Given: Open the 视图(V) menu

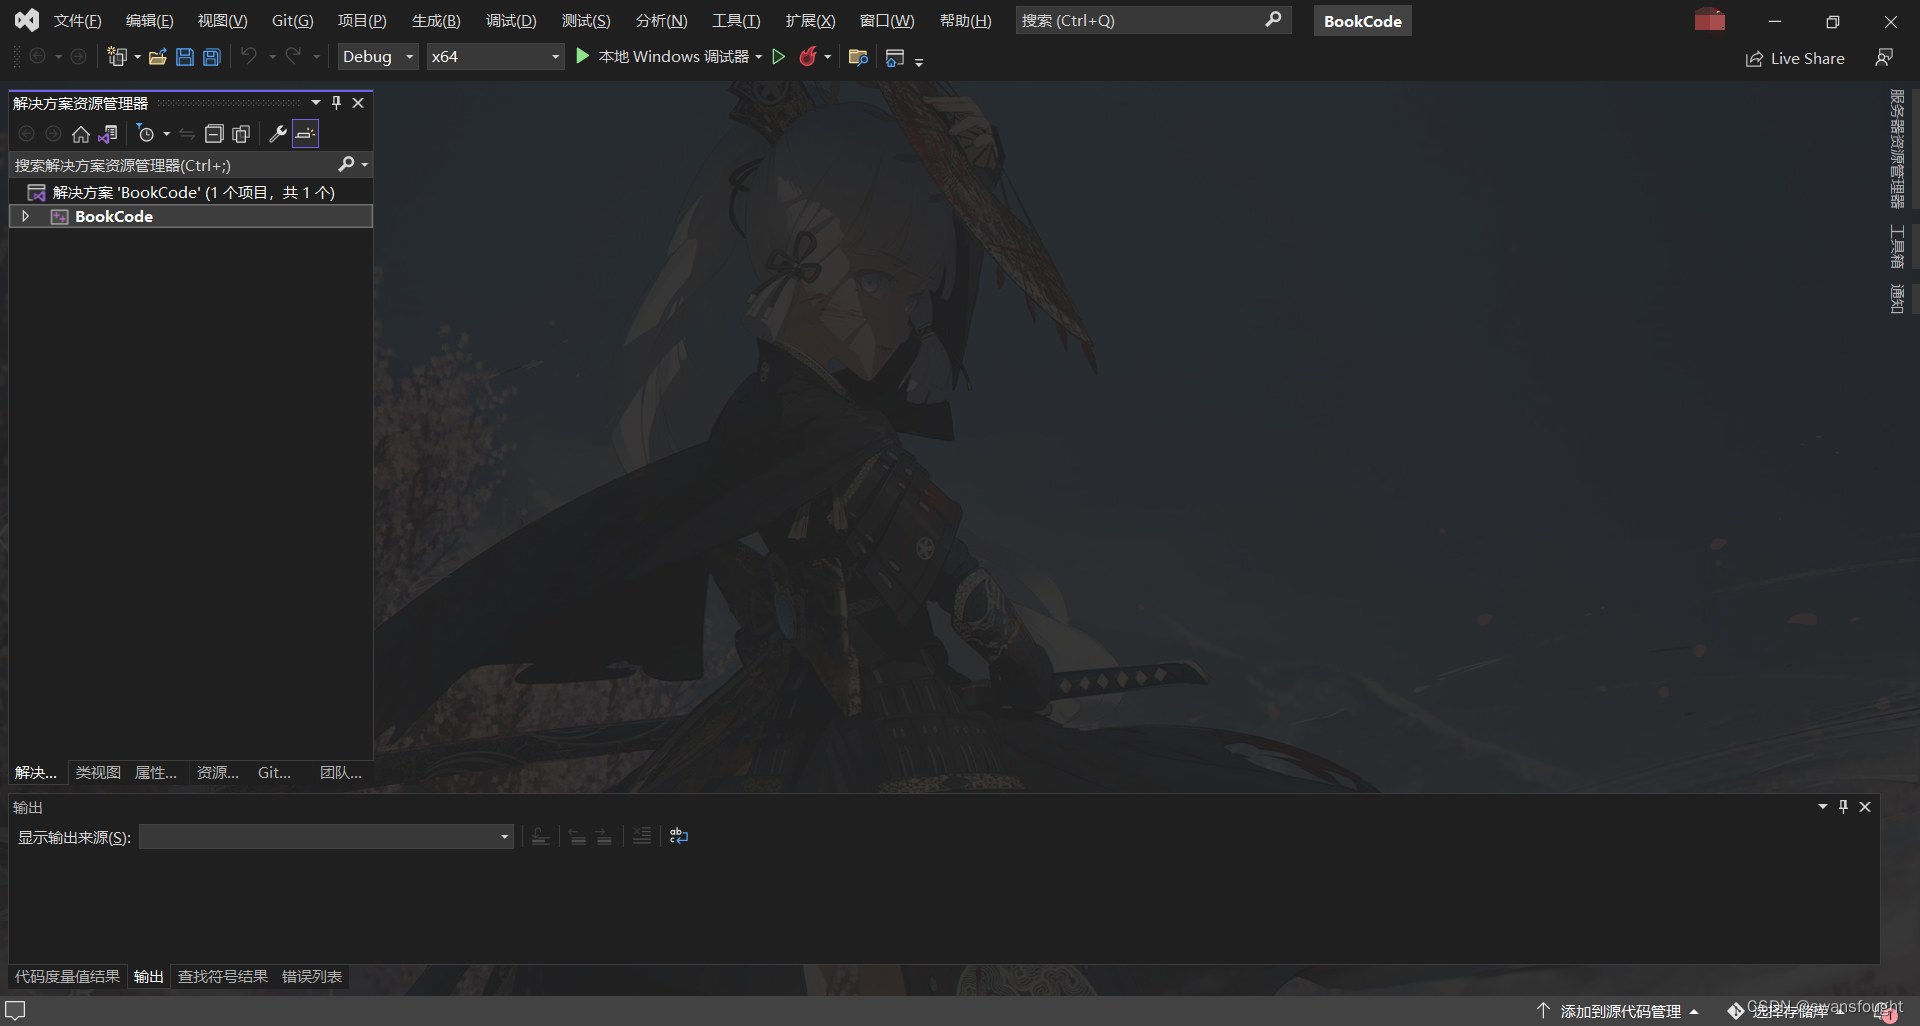Looking at the screenshot, I should tap(222, 21).
